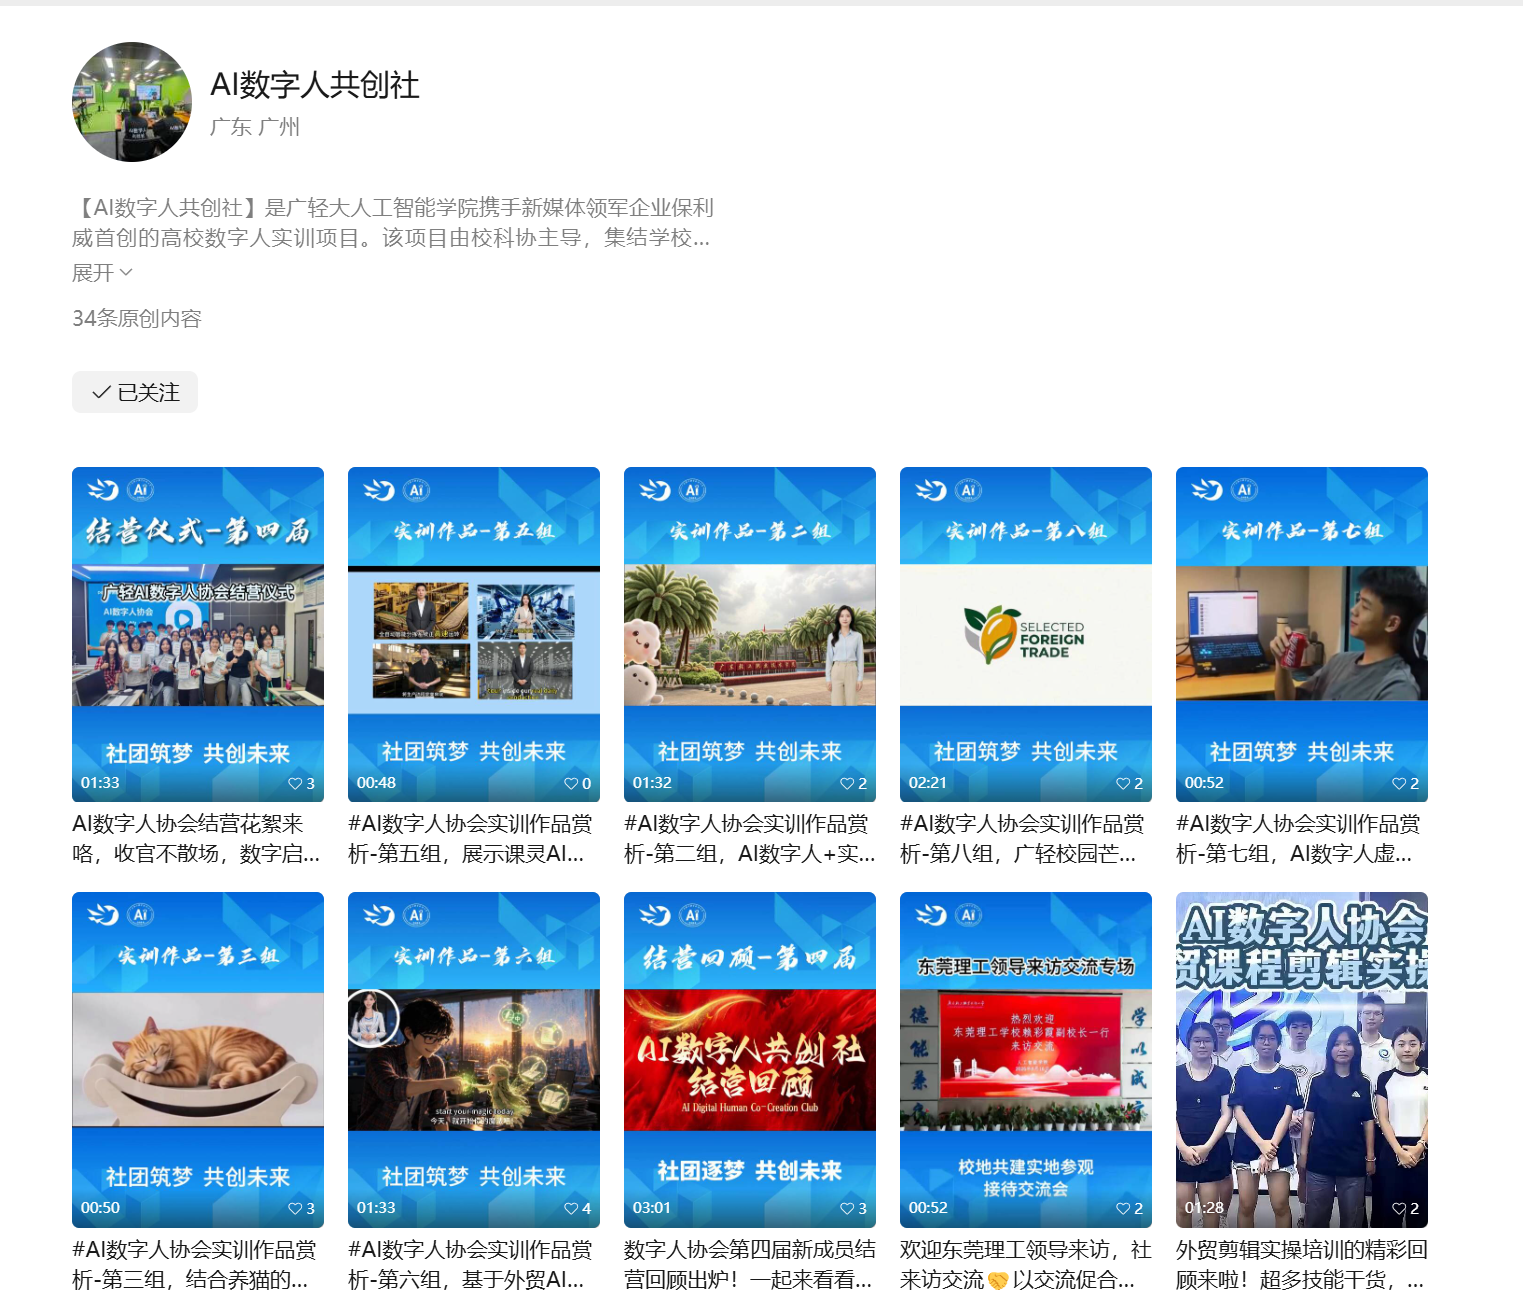Open title 数字人协会第四届新成员结营回顾出炉
The width and height of the screenshot is (1523, 1313).
point(750,1264)
